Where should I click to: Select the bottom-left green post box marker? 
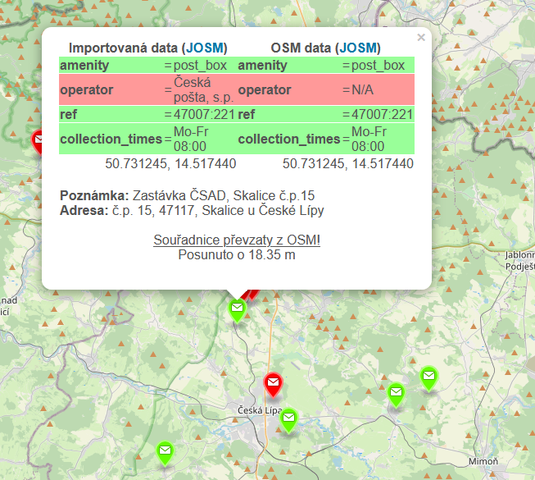pos(165,454)
